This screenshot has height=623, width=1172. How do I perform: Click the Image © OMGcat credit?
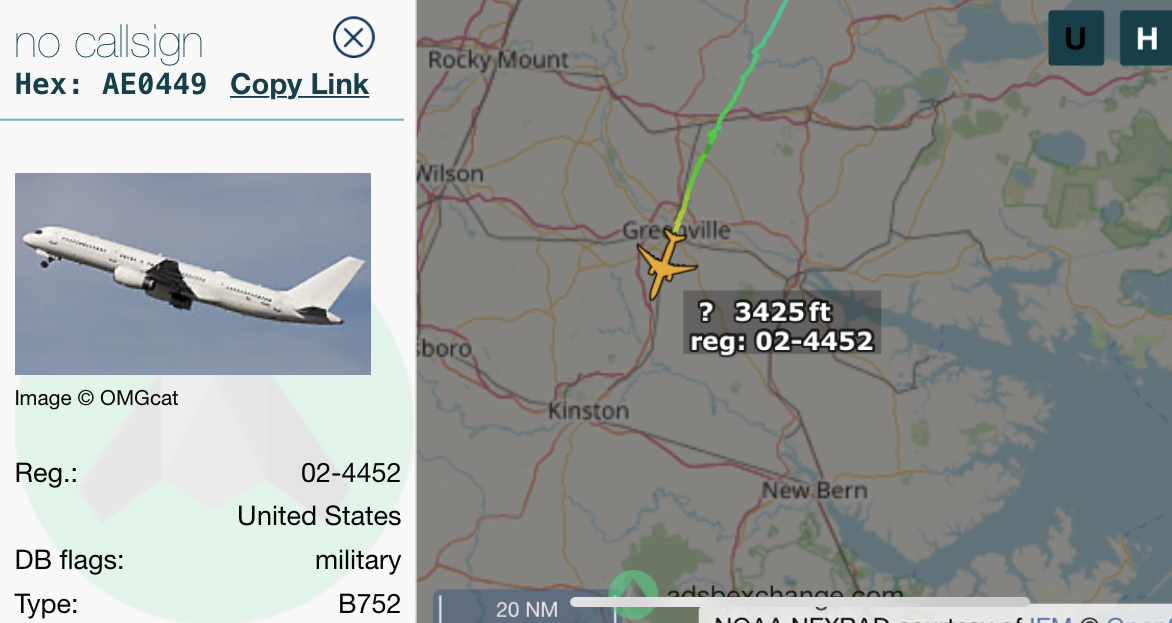(96, 398)
